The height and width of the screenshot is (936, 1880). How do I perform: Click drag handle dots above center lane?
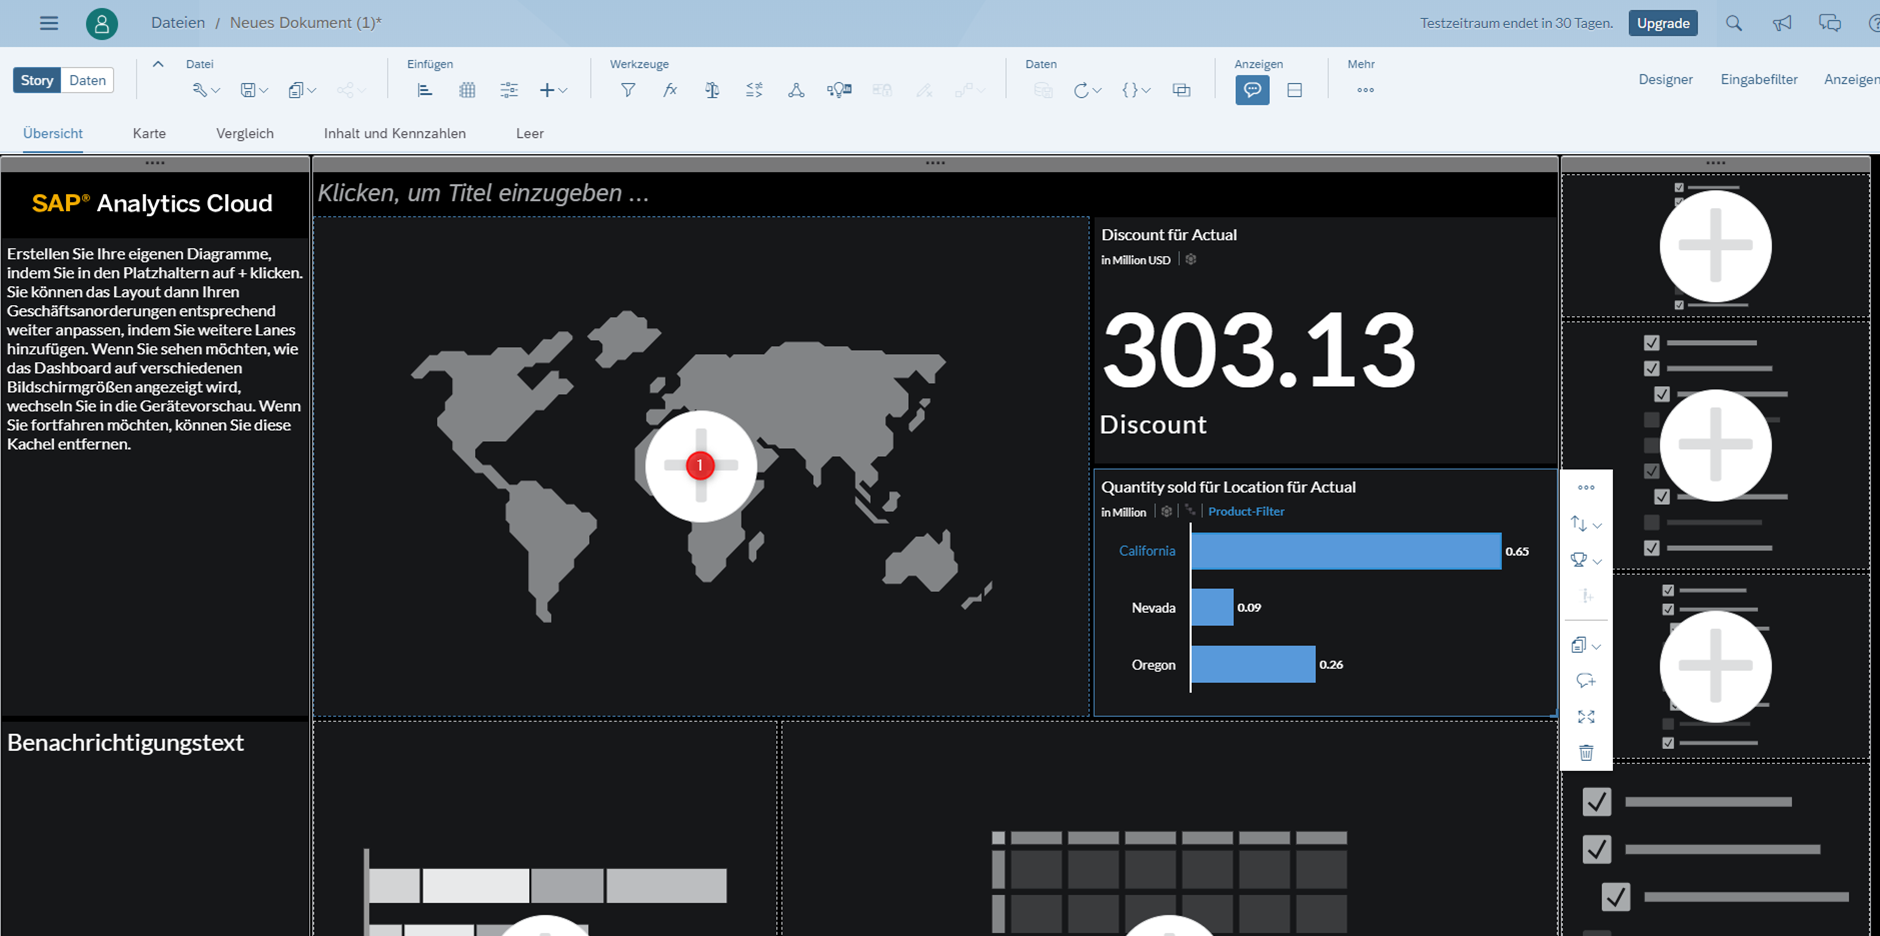(x=935, y=163)
